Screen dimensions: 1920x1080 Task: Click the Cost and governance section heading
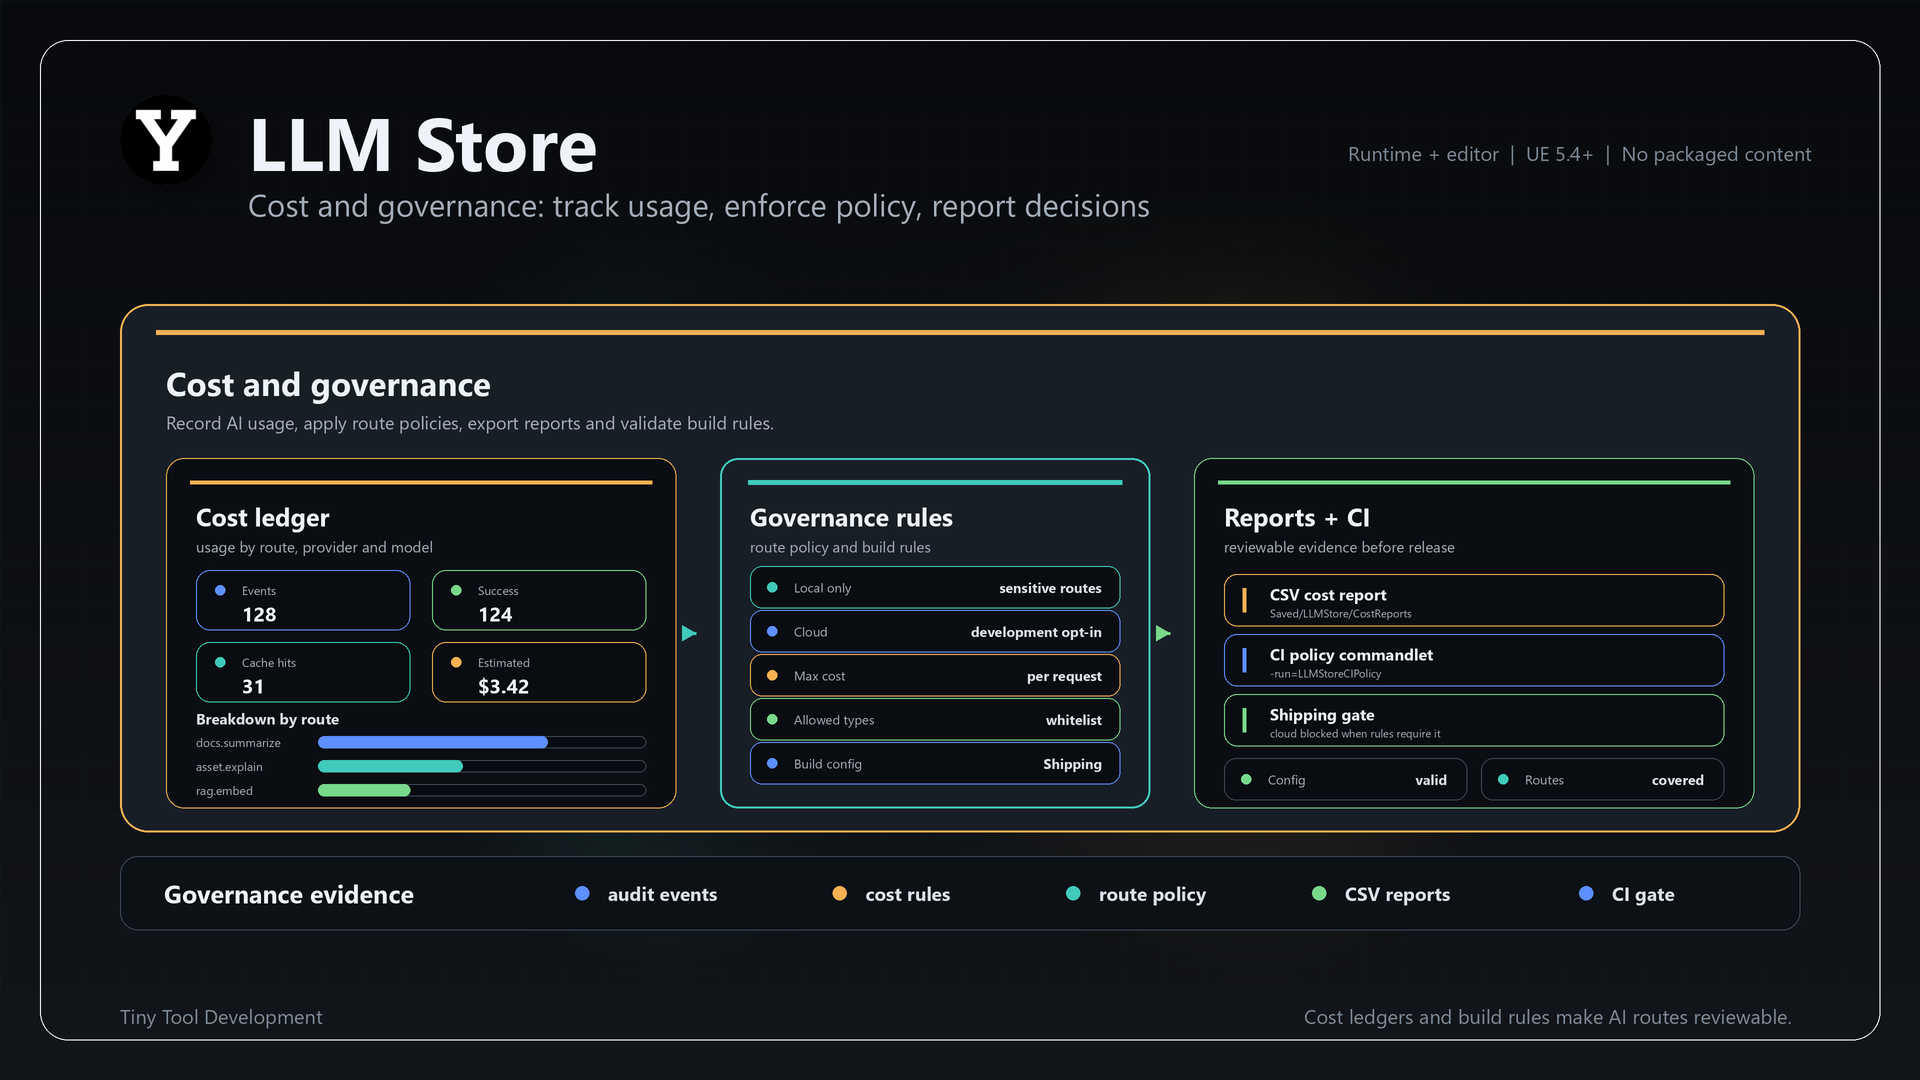click(328, 385)
